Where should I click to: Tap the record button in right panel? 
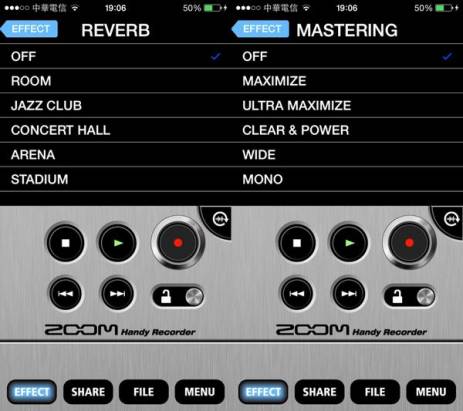(409, 242)
